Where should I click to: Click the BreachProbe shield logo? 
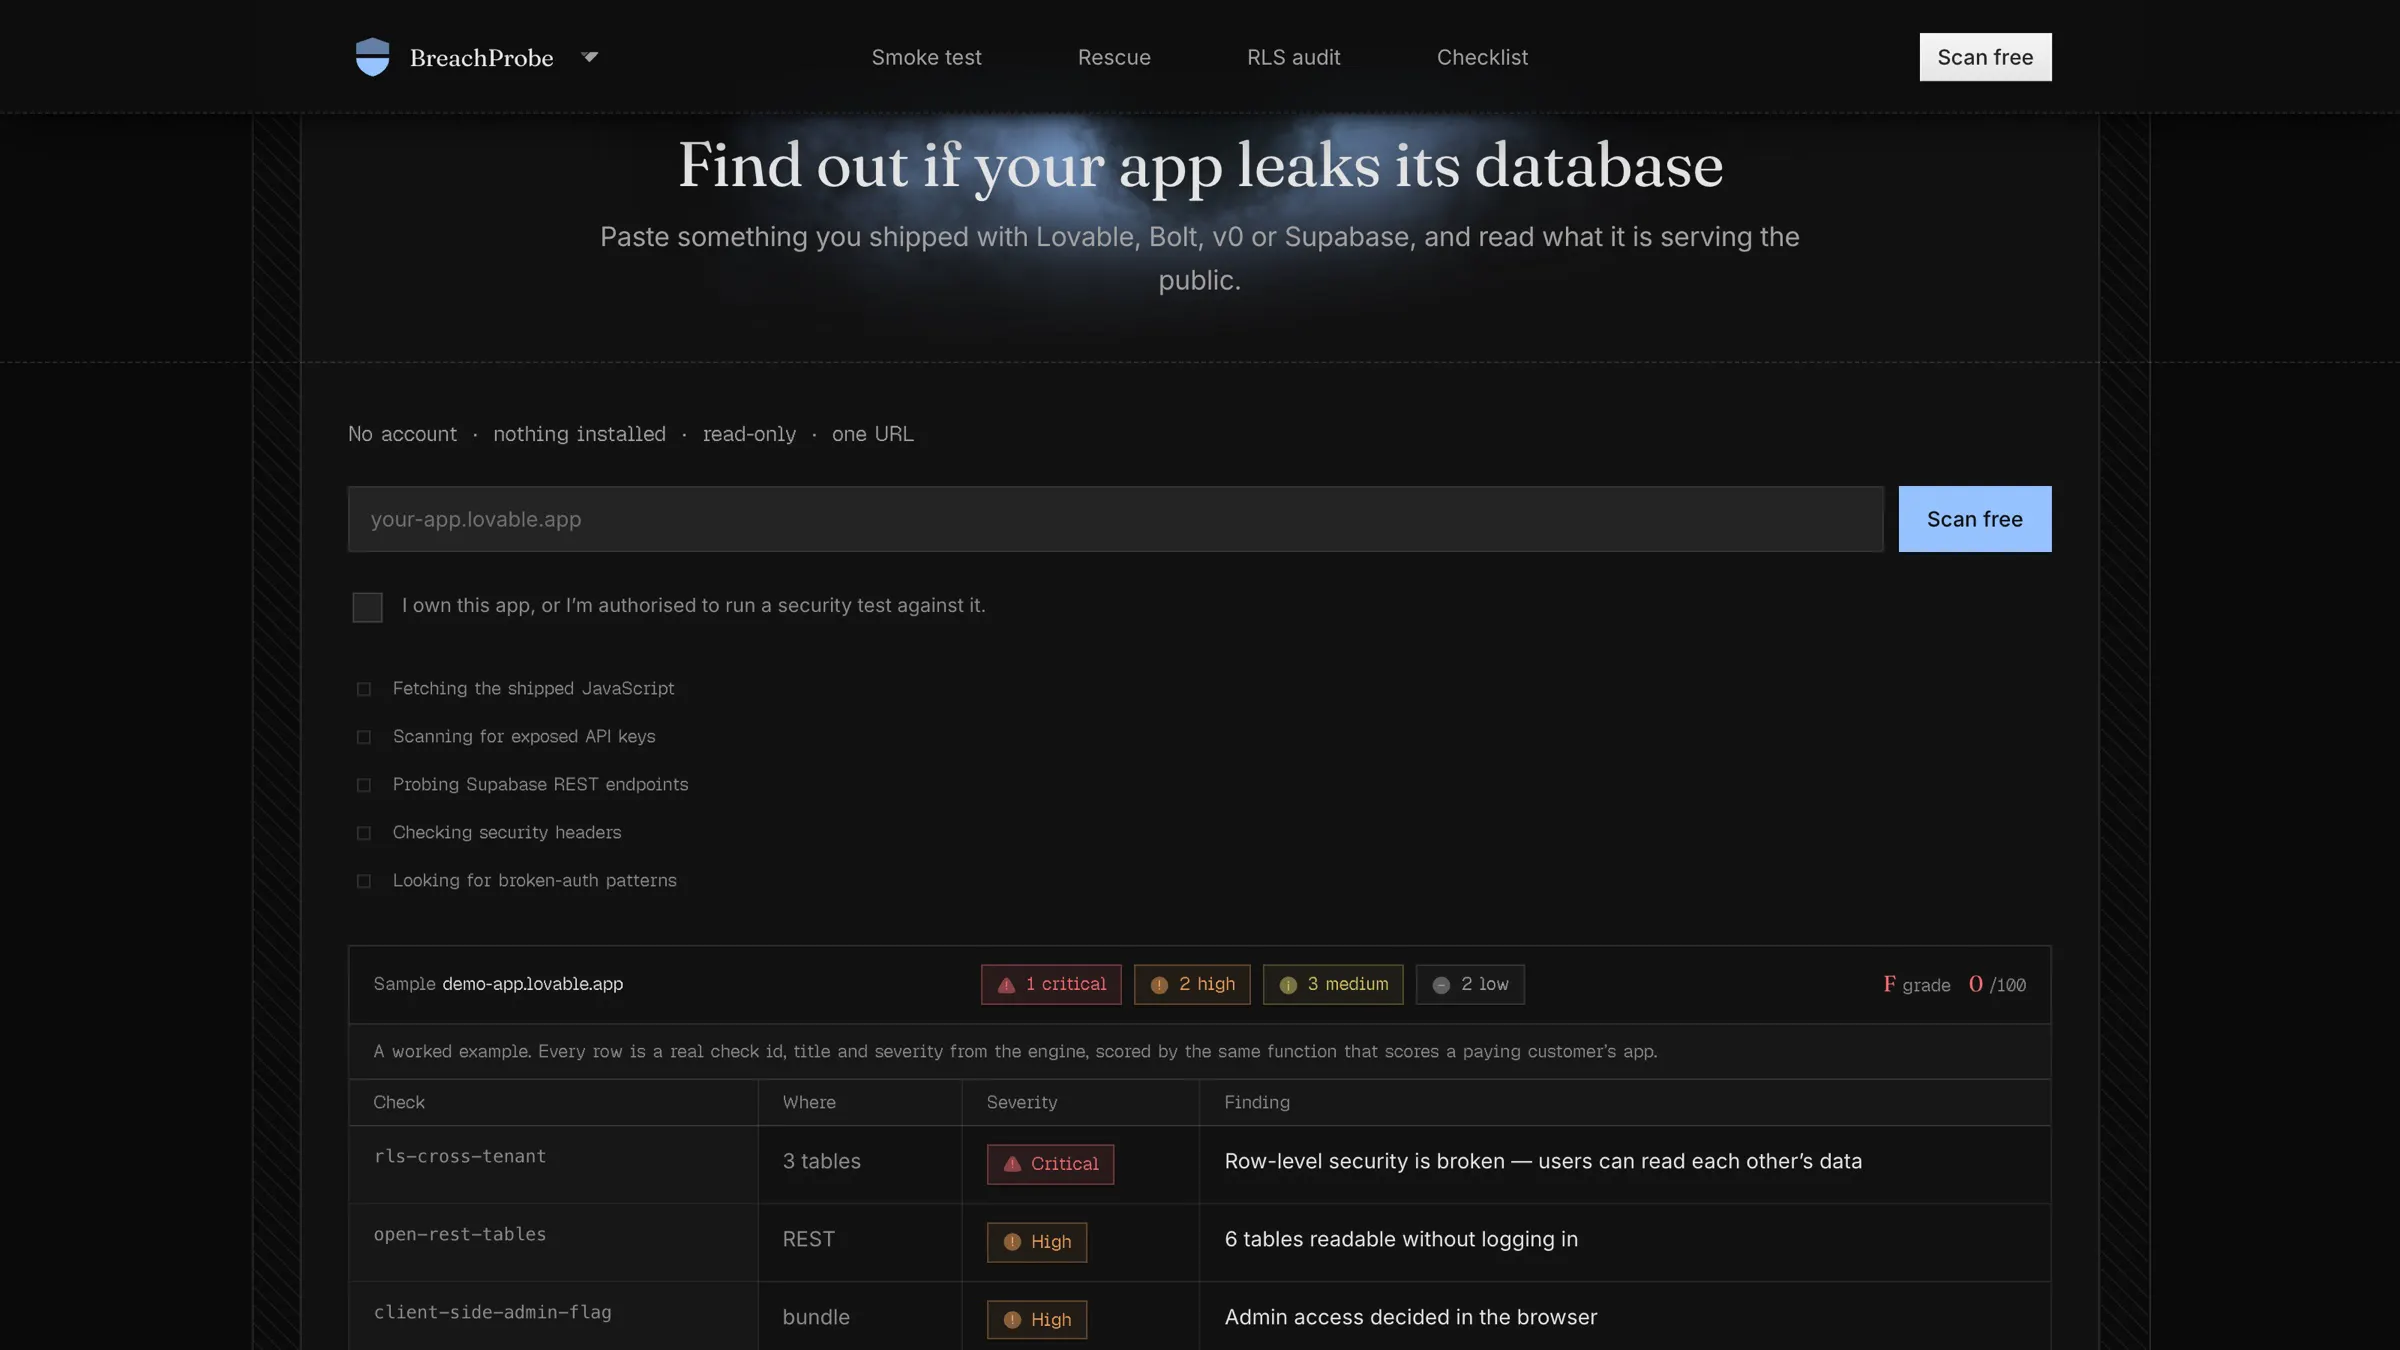point(372,57)
